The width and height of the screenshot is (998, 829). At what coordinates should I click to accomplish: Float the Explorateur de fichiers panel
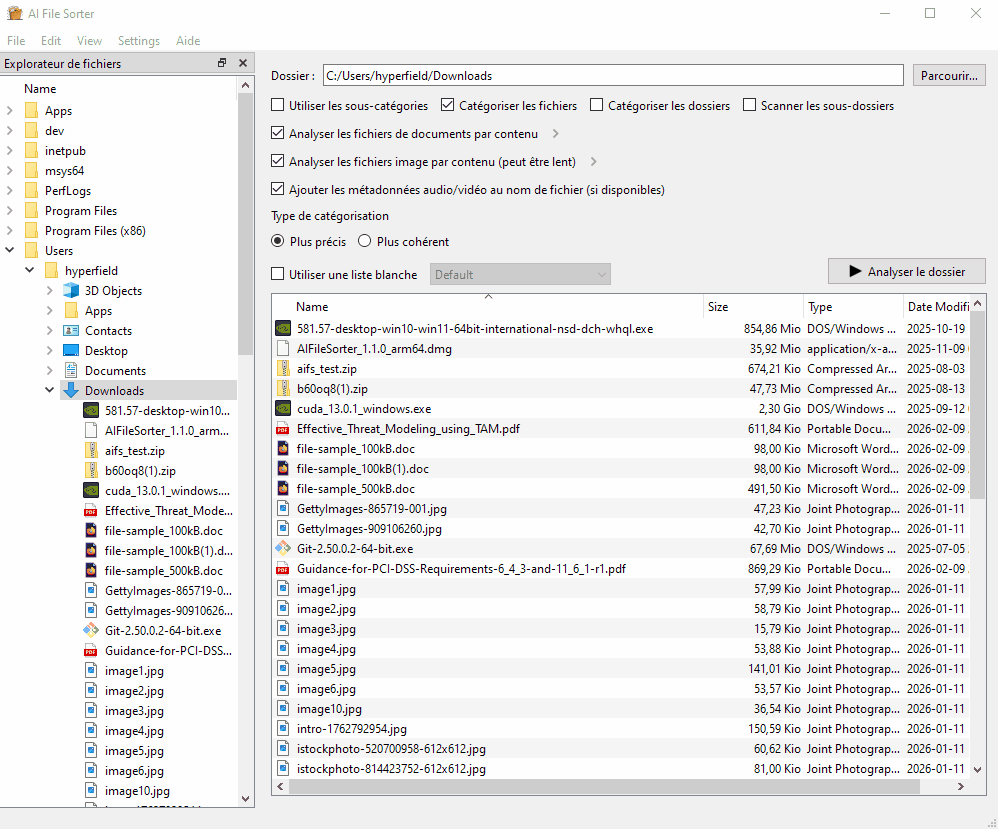(x=222, y=63)
